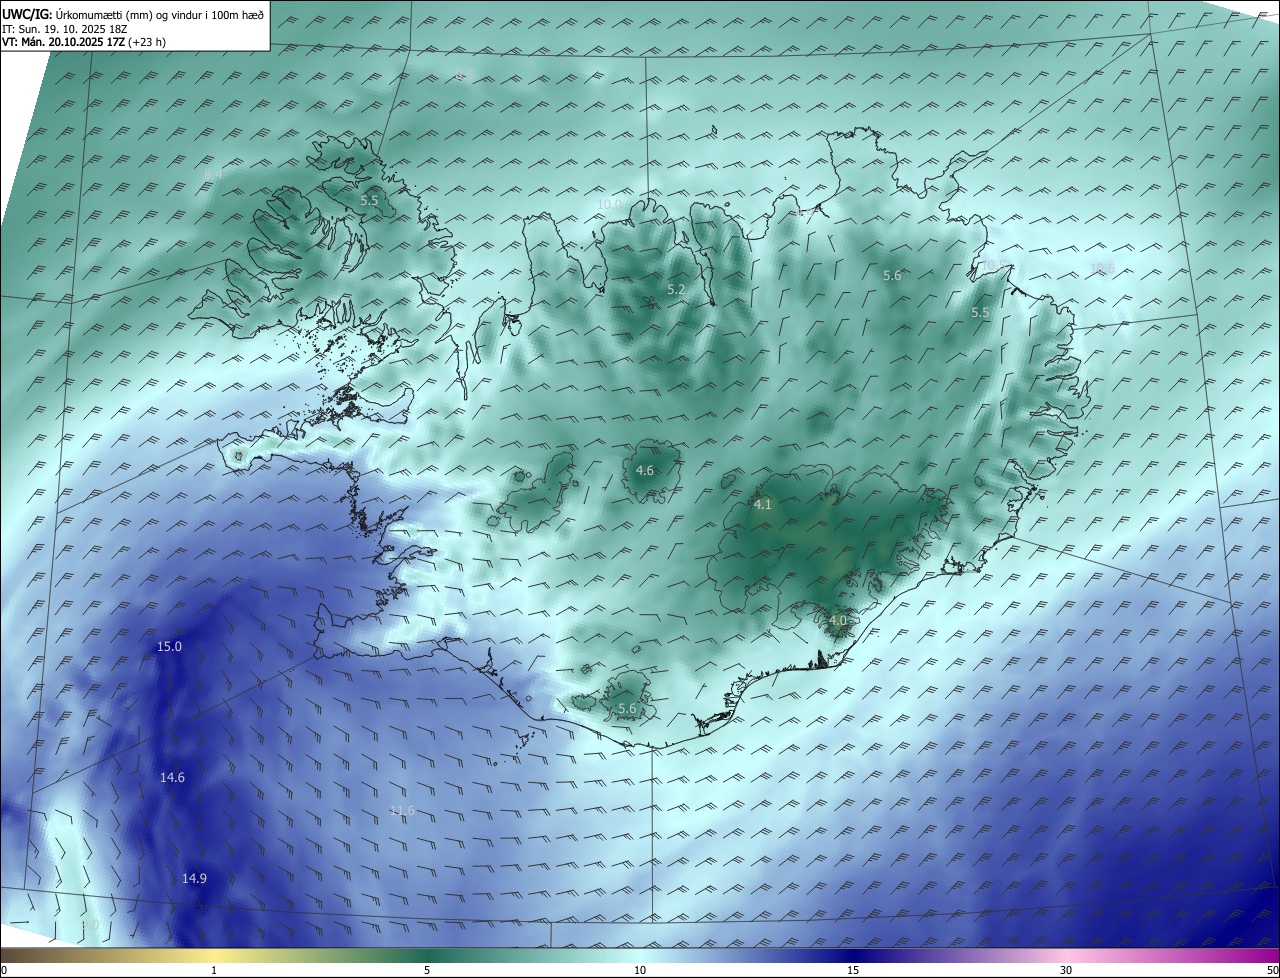Click the 14.6 value in the southwest sea
The image size is (1280, 978).
click(172, 778)
